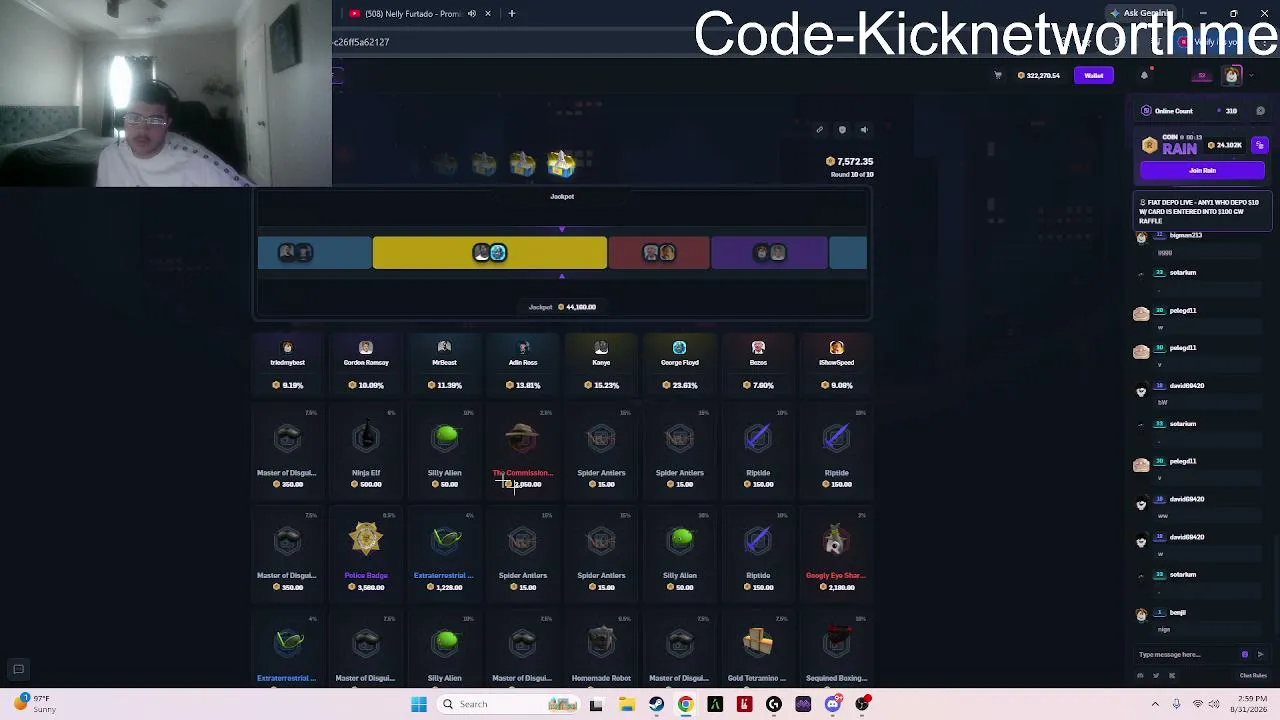This screenshot has height=720, width=1280.
Task: Close the Nelly Furtado browser tab
Action: 488,14
